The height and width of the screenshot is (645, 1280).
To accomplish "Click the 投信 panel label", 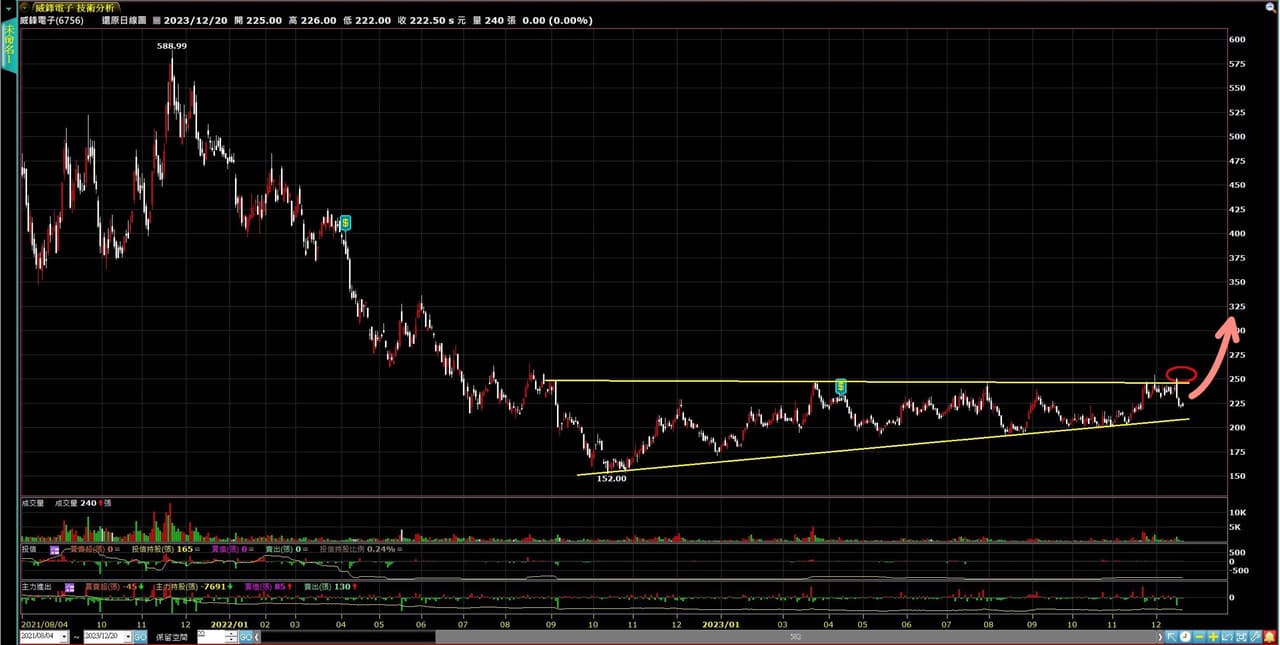I will (30, 549).
